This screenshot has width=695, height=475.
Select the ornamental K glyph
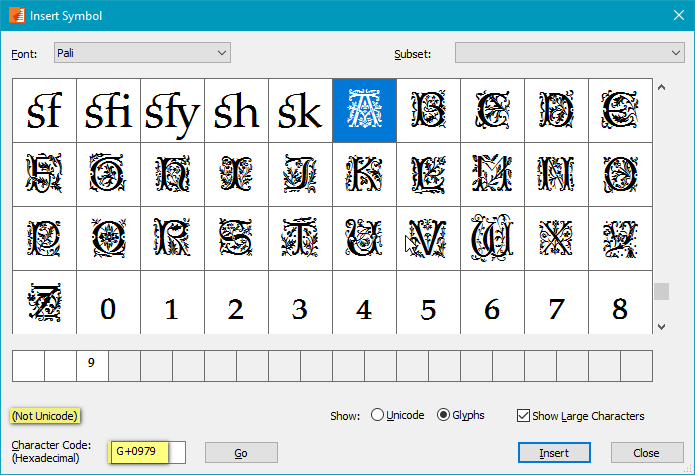[x=364, y=175]
